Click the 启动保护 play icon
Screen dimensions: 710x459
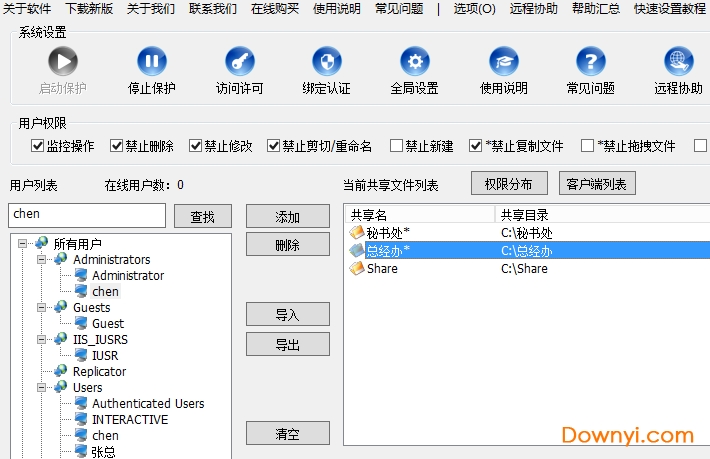(x=63, y=61)
